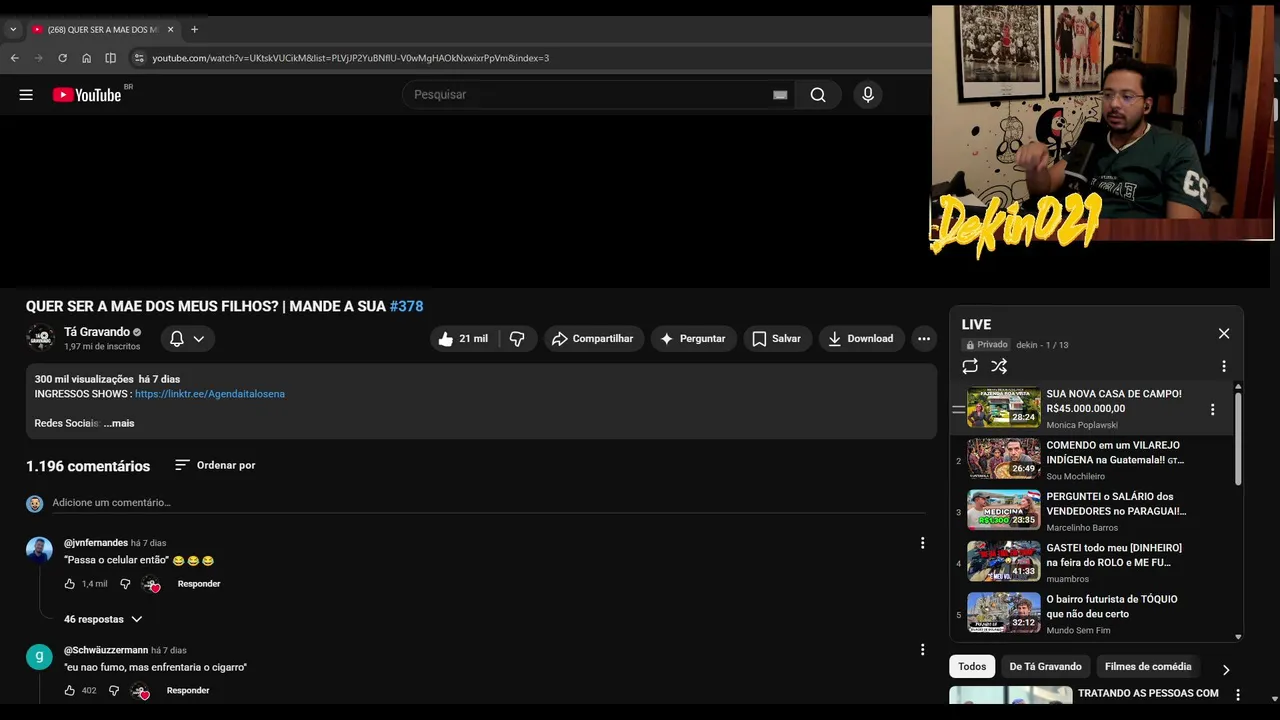Select the Filmes de comédia filter chip
The image size is (1280, 720).
click(1148, 667)
